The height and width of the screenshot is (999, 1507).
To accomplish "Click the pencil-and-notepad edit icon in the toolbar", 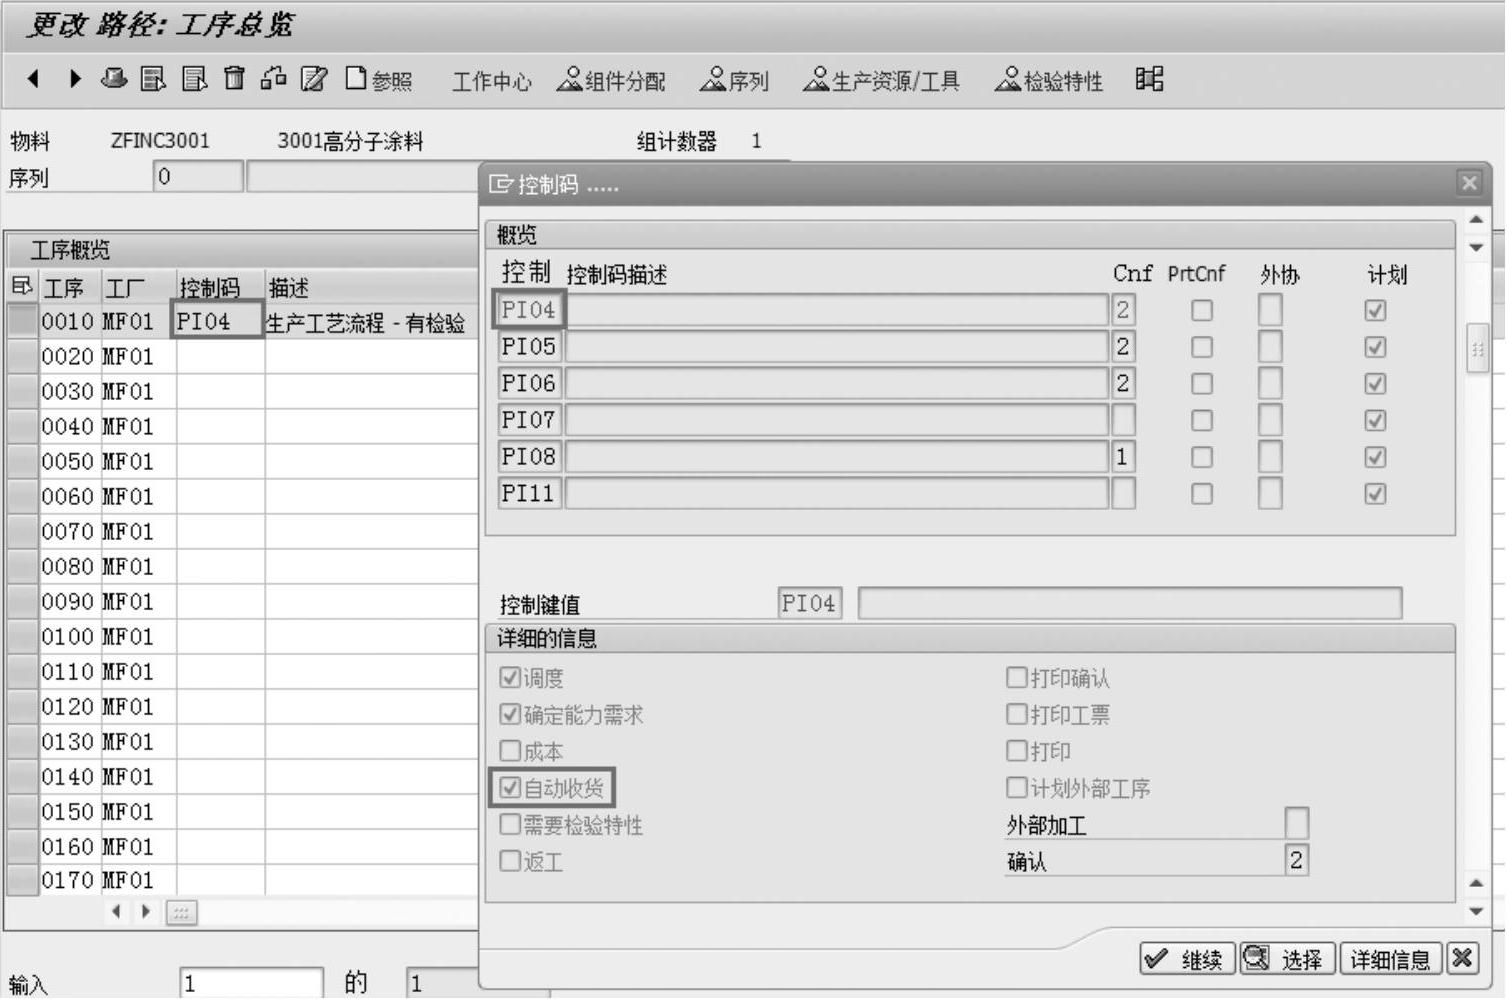I will click(313, 78).
